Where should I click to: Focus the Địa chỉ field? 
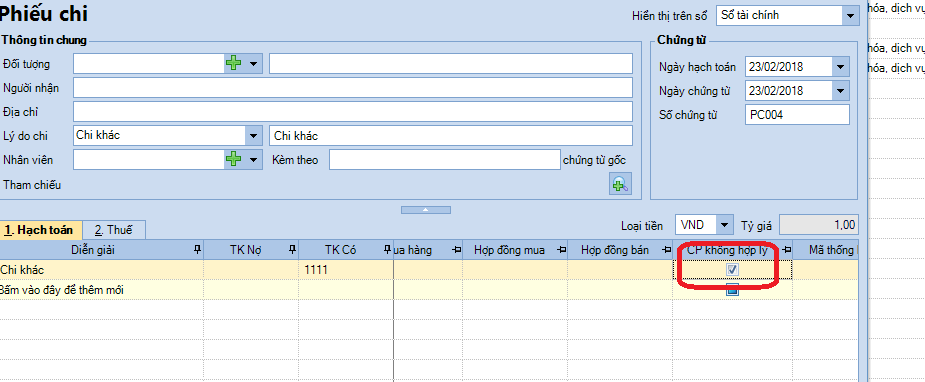point(353,111)
